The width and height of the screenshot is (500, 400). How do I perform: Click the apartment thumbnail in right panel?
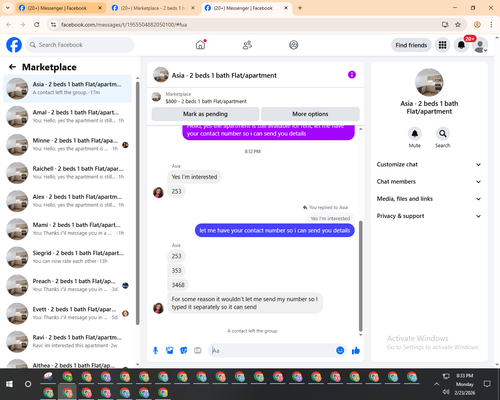coord(429,82)
